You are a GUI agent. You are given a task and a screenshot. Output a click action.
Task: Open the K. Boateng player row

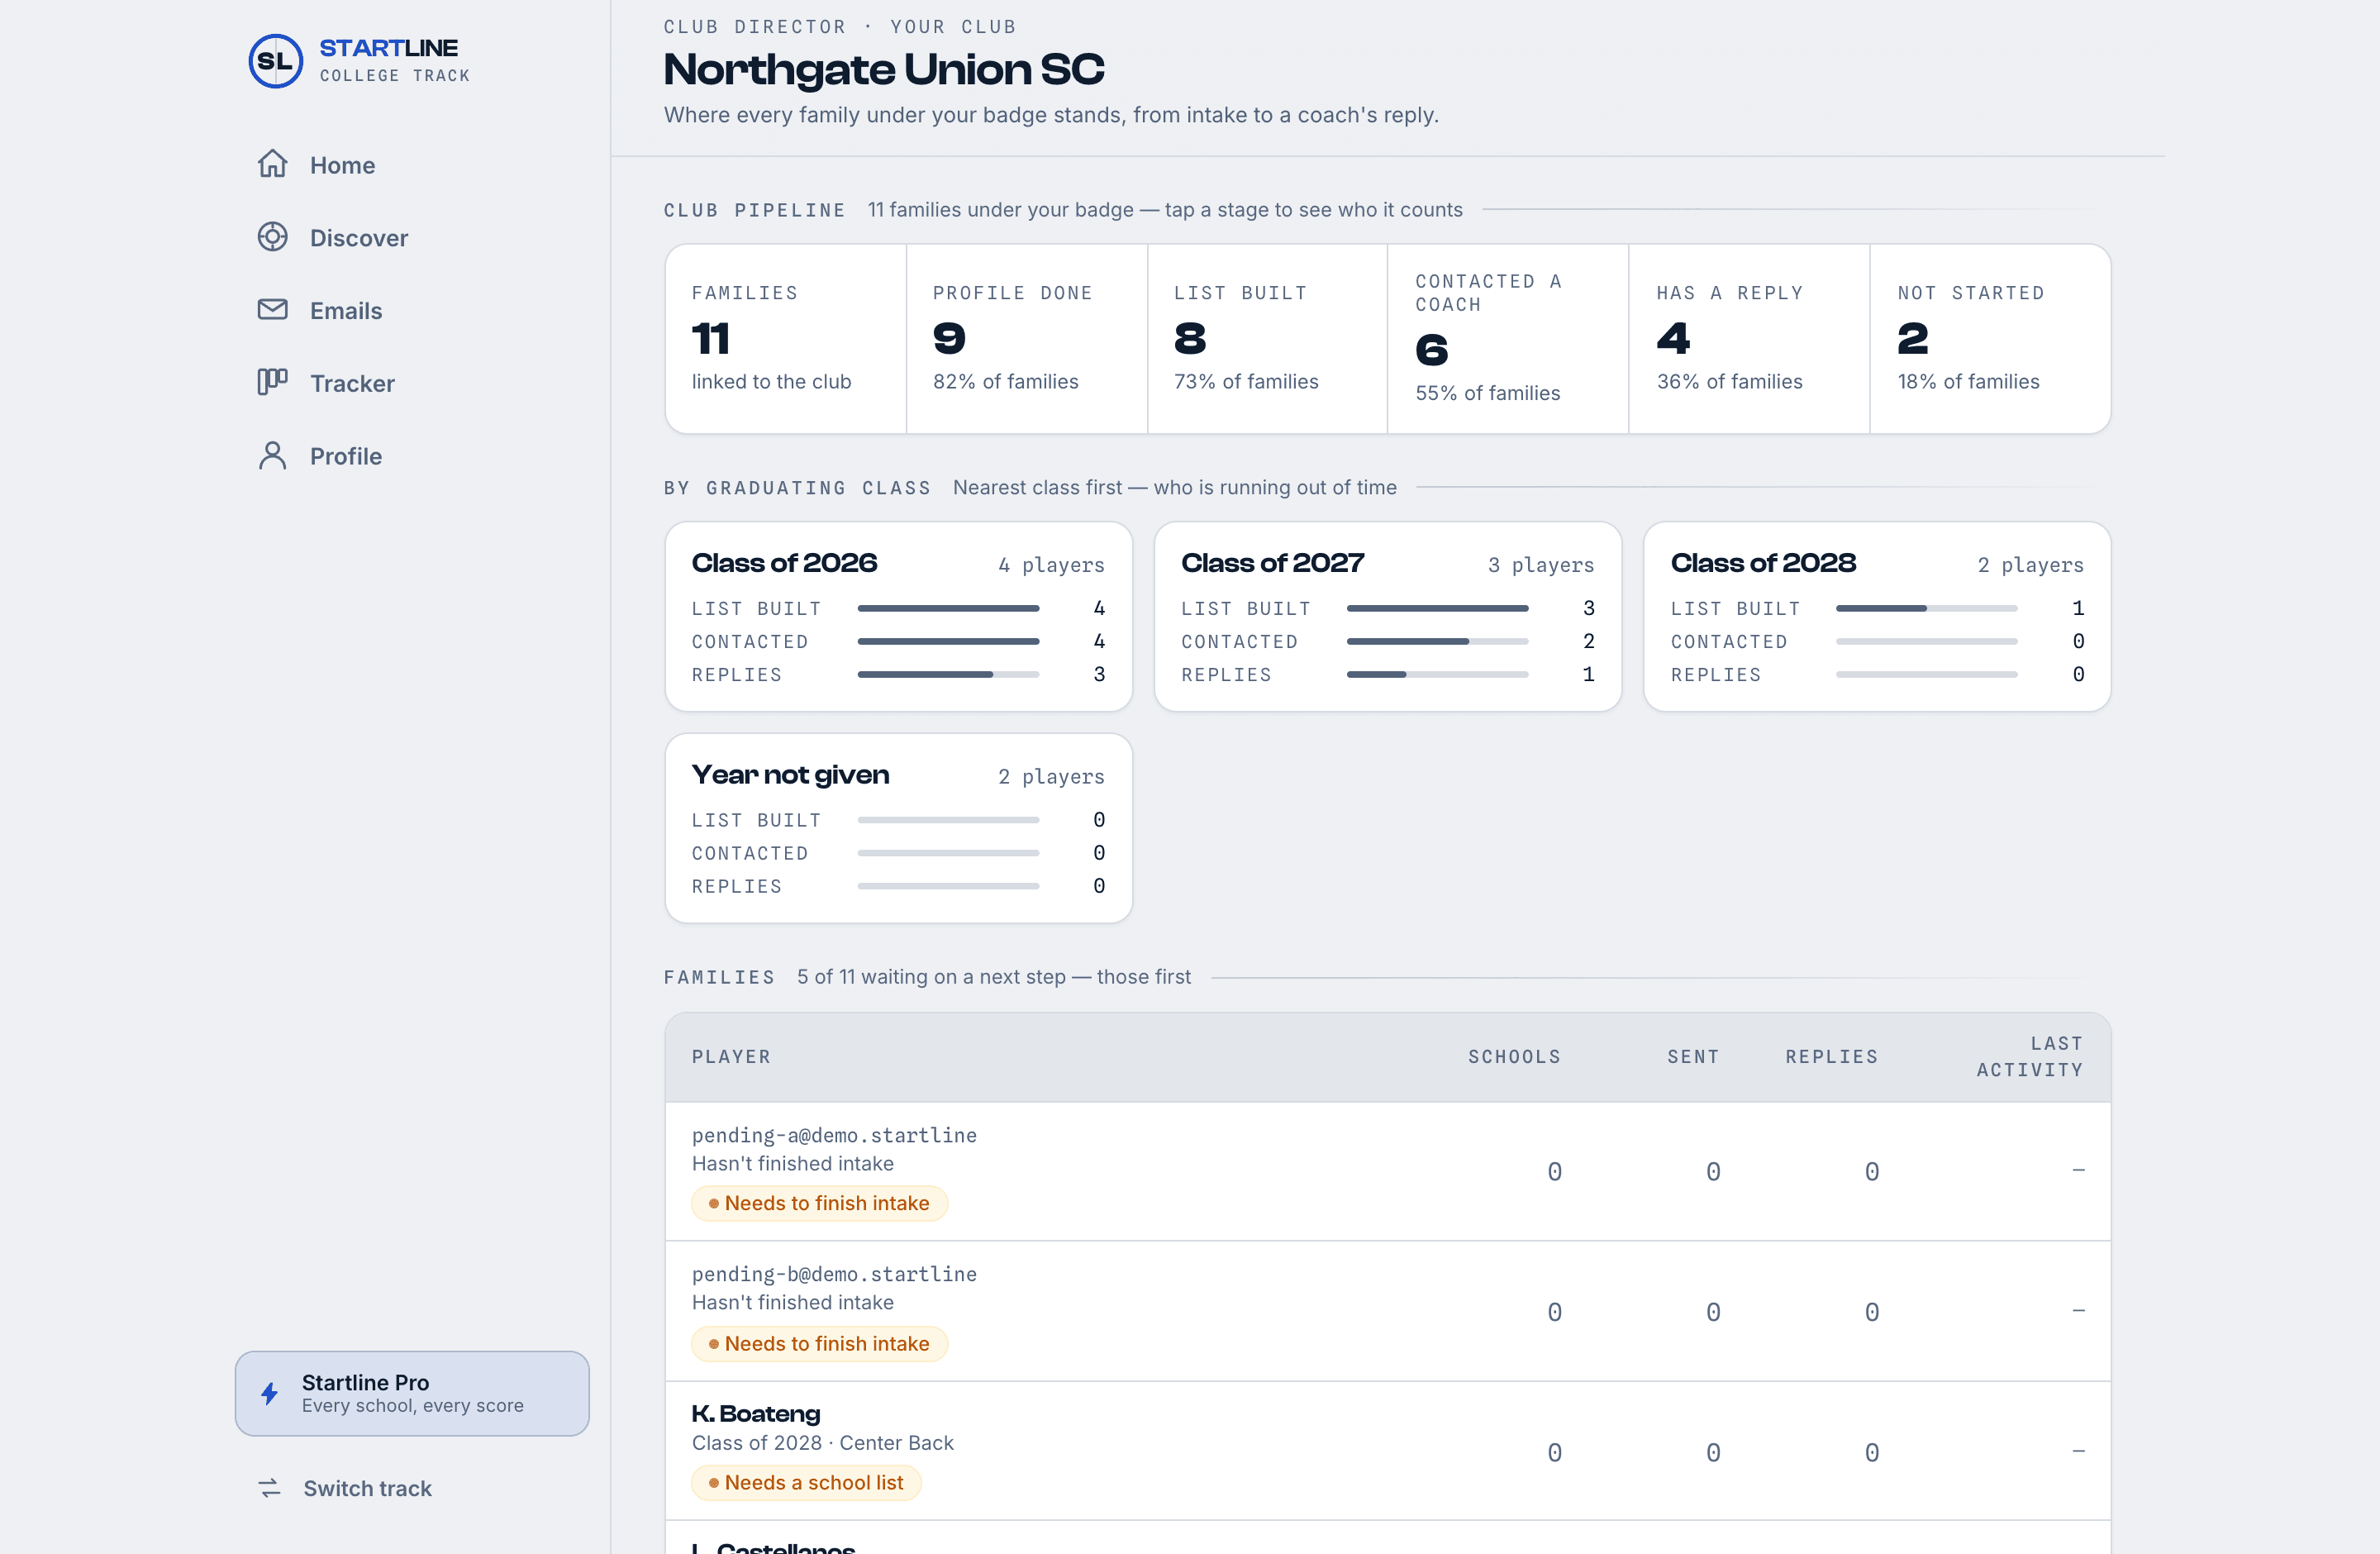(1388, 1451)
